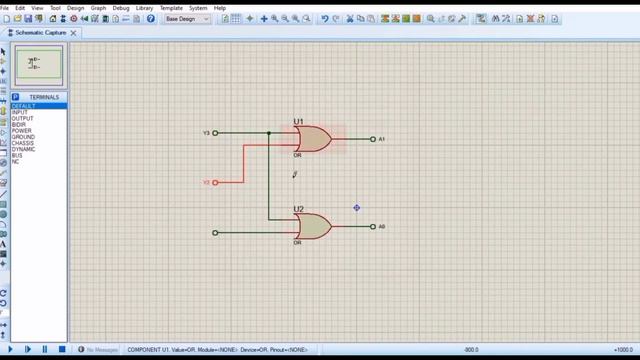640x360 pixels.
Task: Stop the simulation with the square button
Action: (x=62, y=349)
